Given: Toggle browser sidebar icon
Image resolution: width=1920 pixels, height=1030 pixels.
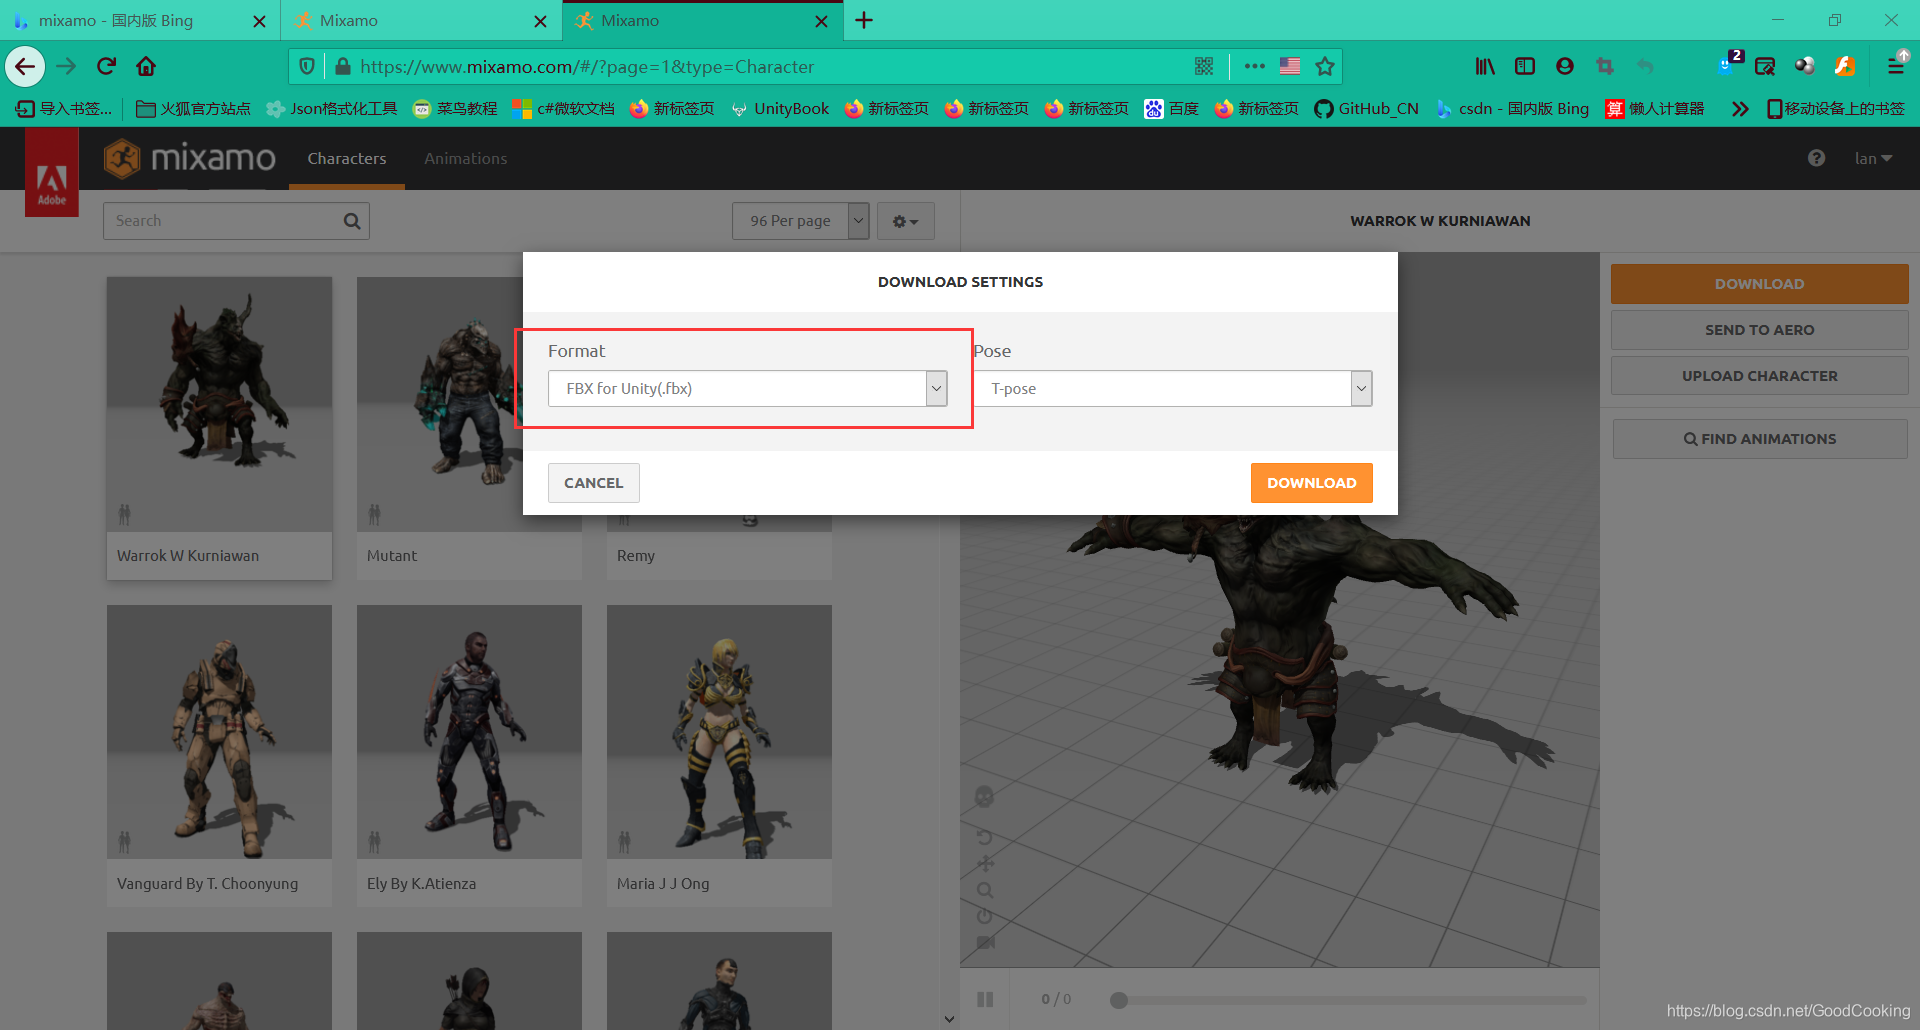Looking at the screenshot, I should pos(1525,67).
